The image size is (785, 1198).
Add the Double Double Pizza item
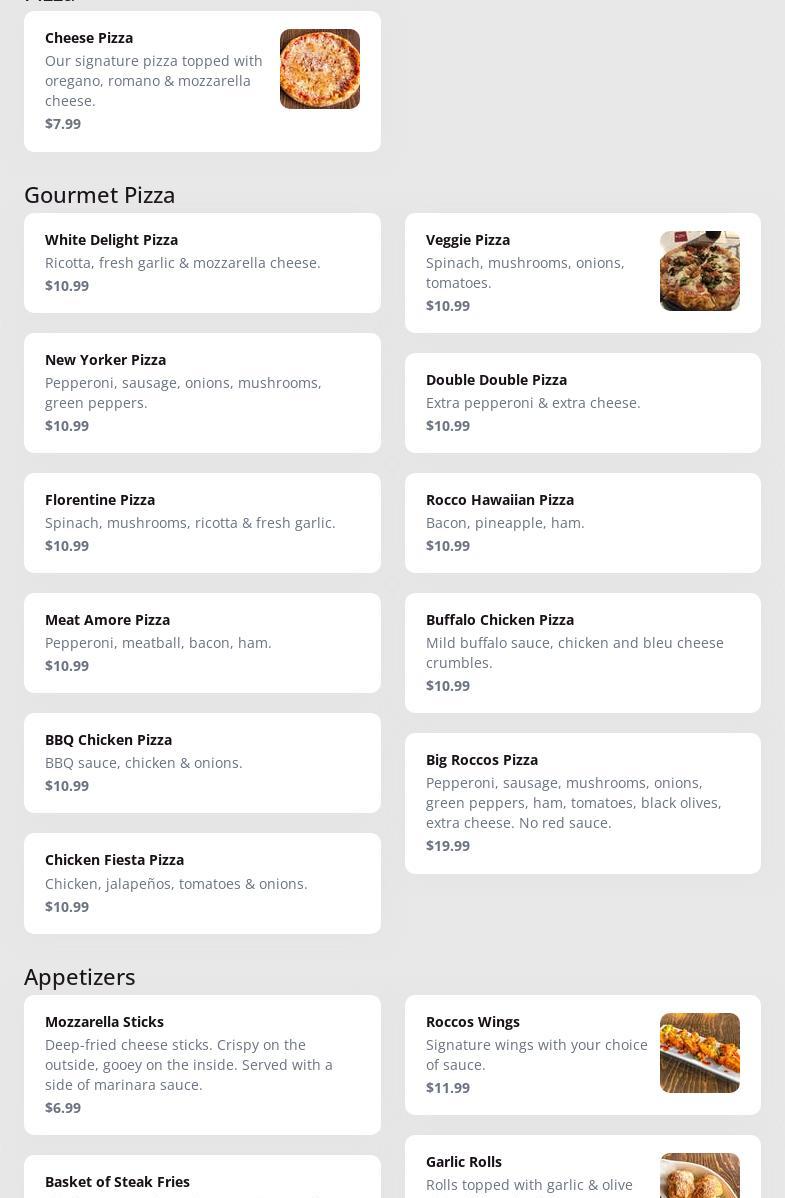(582, 403)
